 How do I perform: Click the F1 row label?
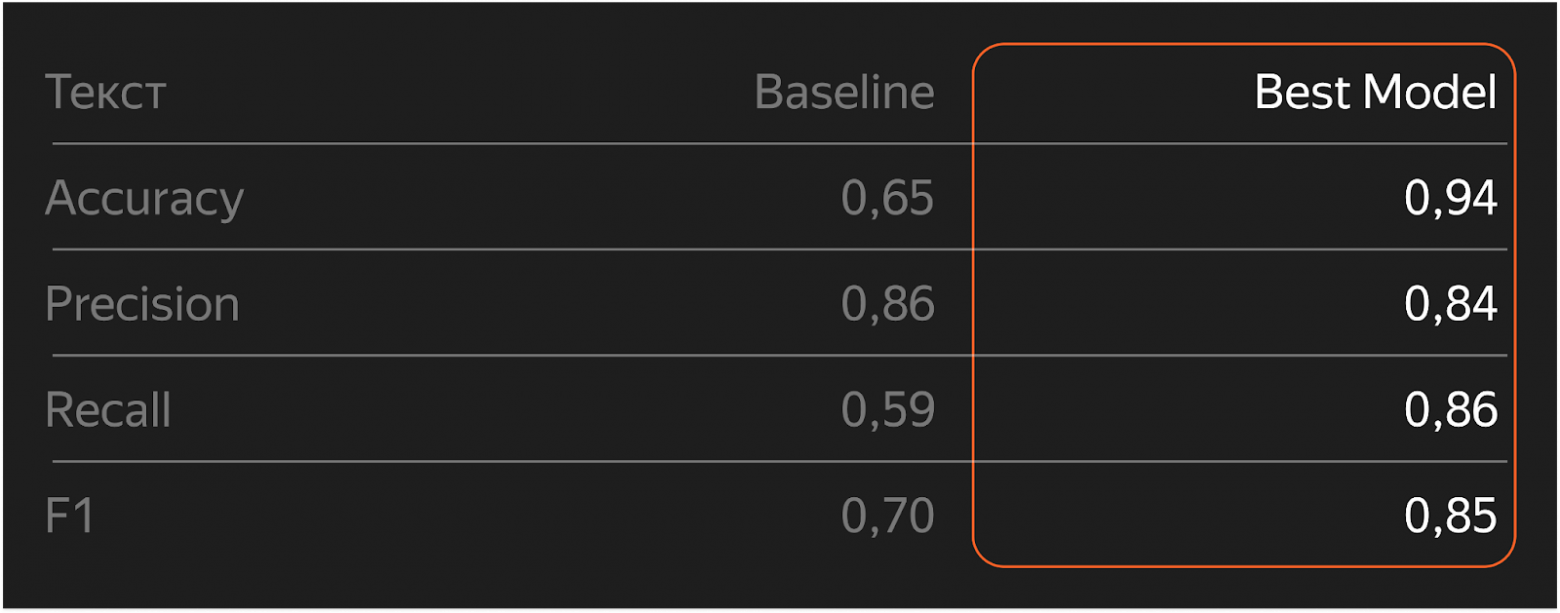pyautogui.click(x=70, y=517)
